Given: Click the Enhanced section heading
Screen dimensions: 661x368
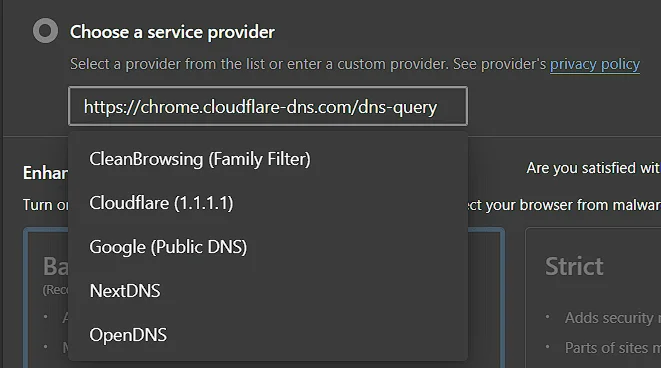Looking at the screenshot, I should coord(46,173).
